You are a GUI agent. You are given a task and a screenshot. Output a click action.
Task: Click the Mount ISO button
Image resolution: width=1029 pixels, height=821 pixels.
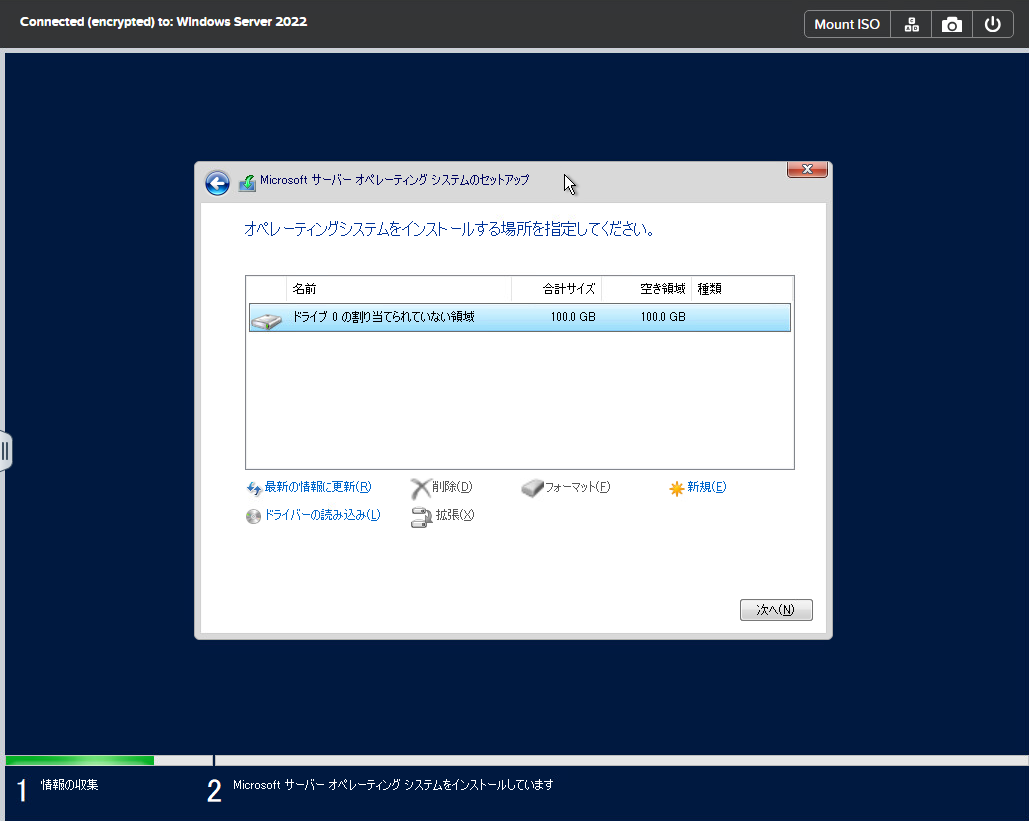point(847,25)
